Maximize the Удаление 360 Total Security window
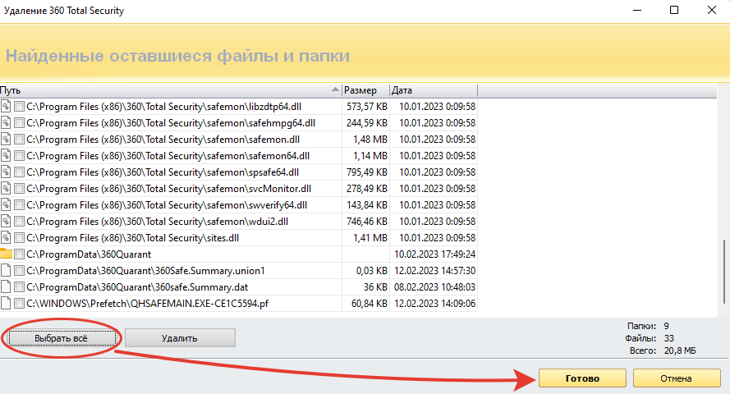The width and height of the screenshot is (730, 394). (674, 10)
